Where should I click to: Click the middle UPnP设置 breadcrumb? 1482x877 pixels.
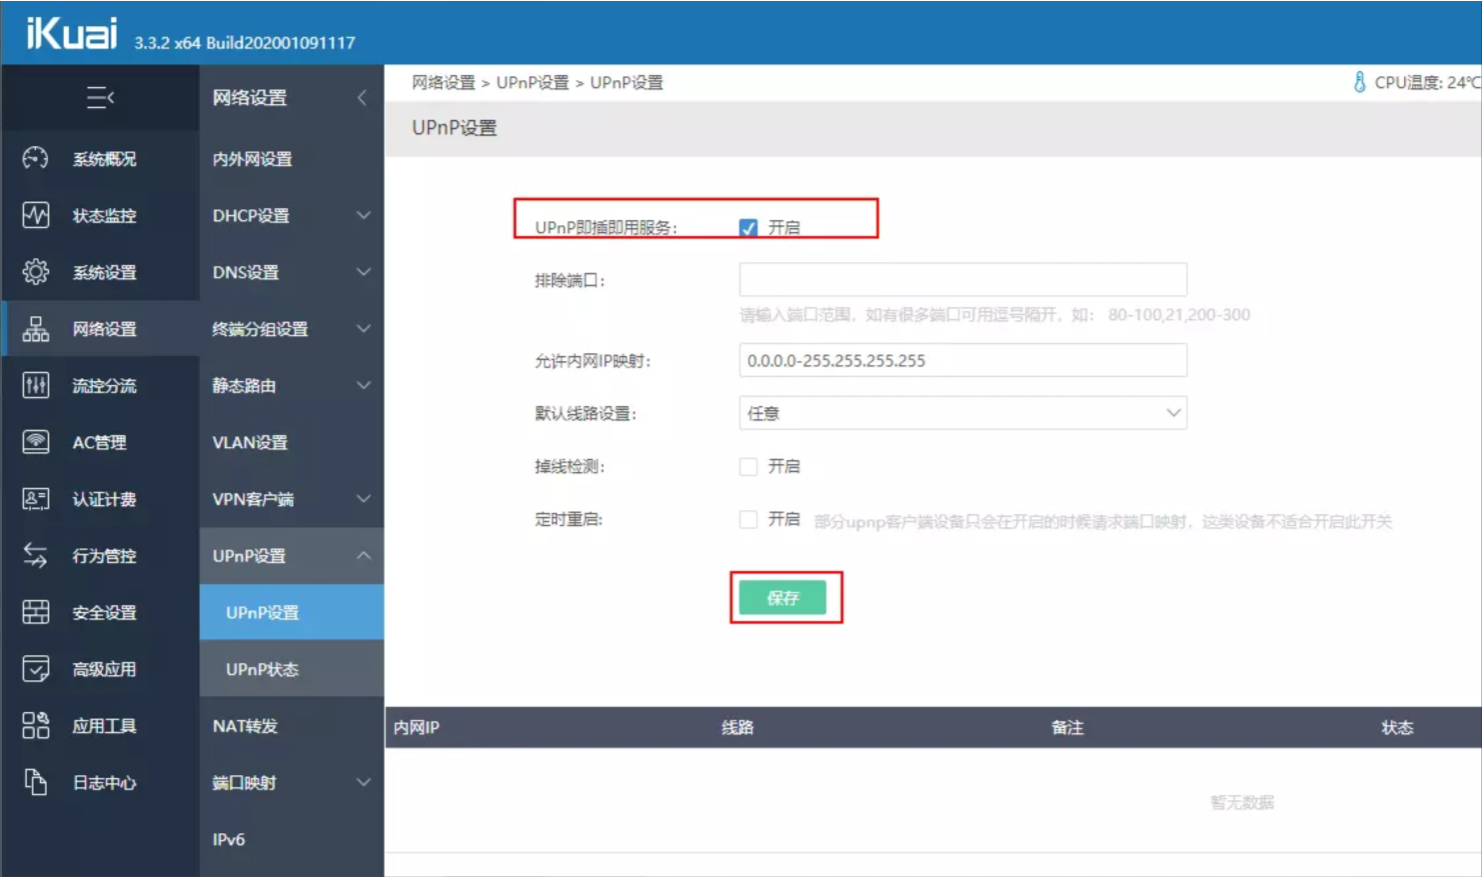pos(532,82)
